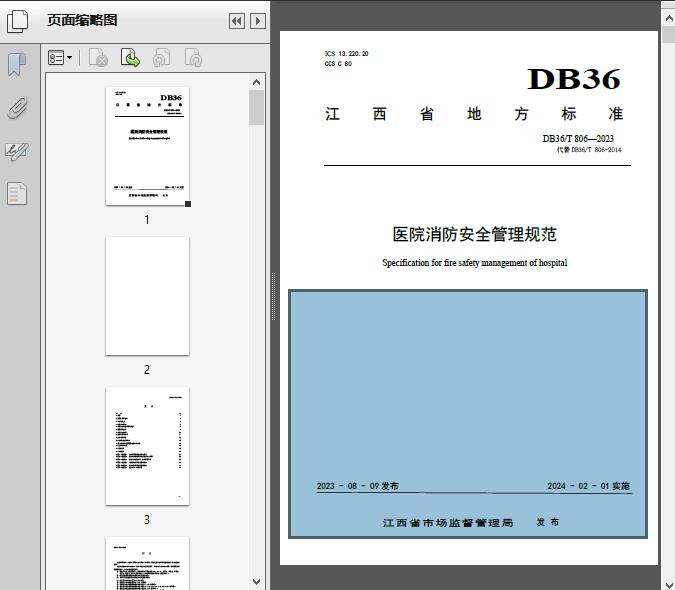
Task: Select page 1 thumbnail
Action: click(147, 146)
